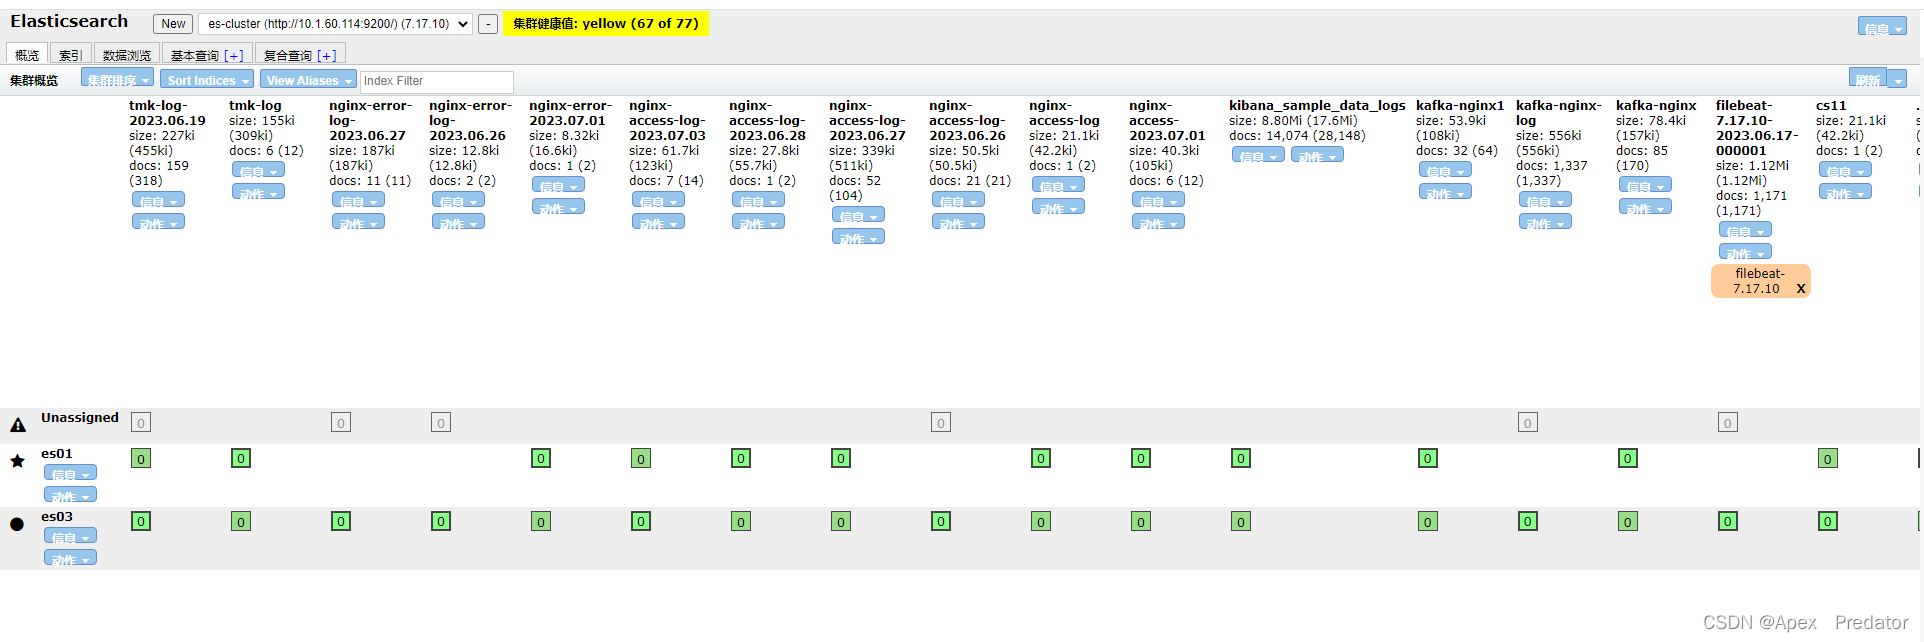Open 信息 dropdown for kafka-nginx-log

(x=1545, y=200)
